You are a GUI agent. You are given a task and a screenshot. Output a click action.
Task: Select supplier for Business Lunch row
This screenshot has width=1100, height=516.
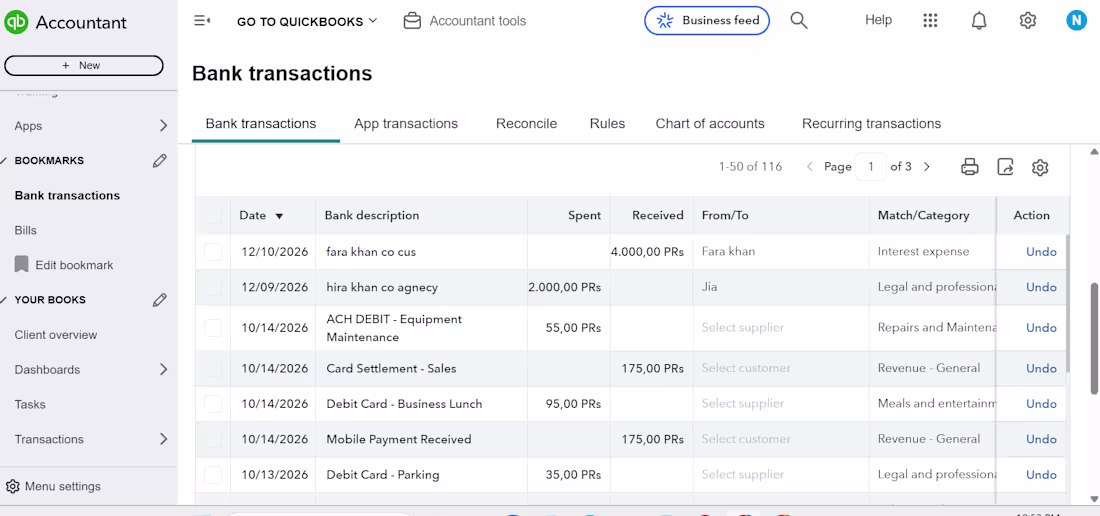pos(781,403)
